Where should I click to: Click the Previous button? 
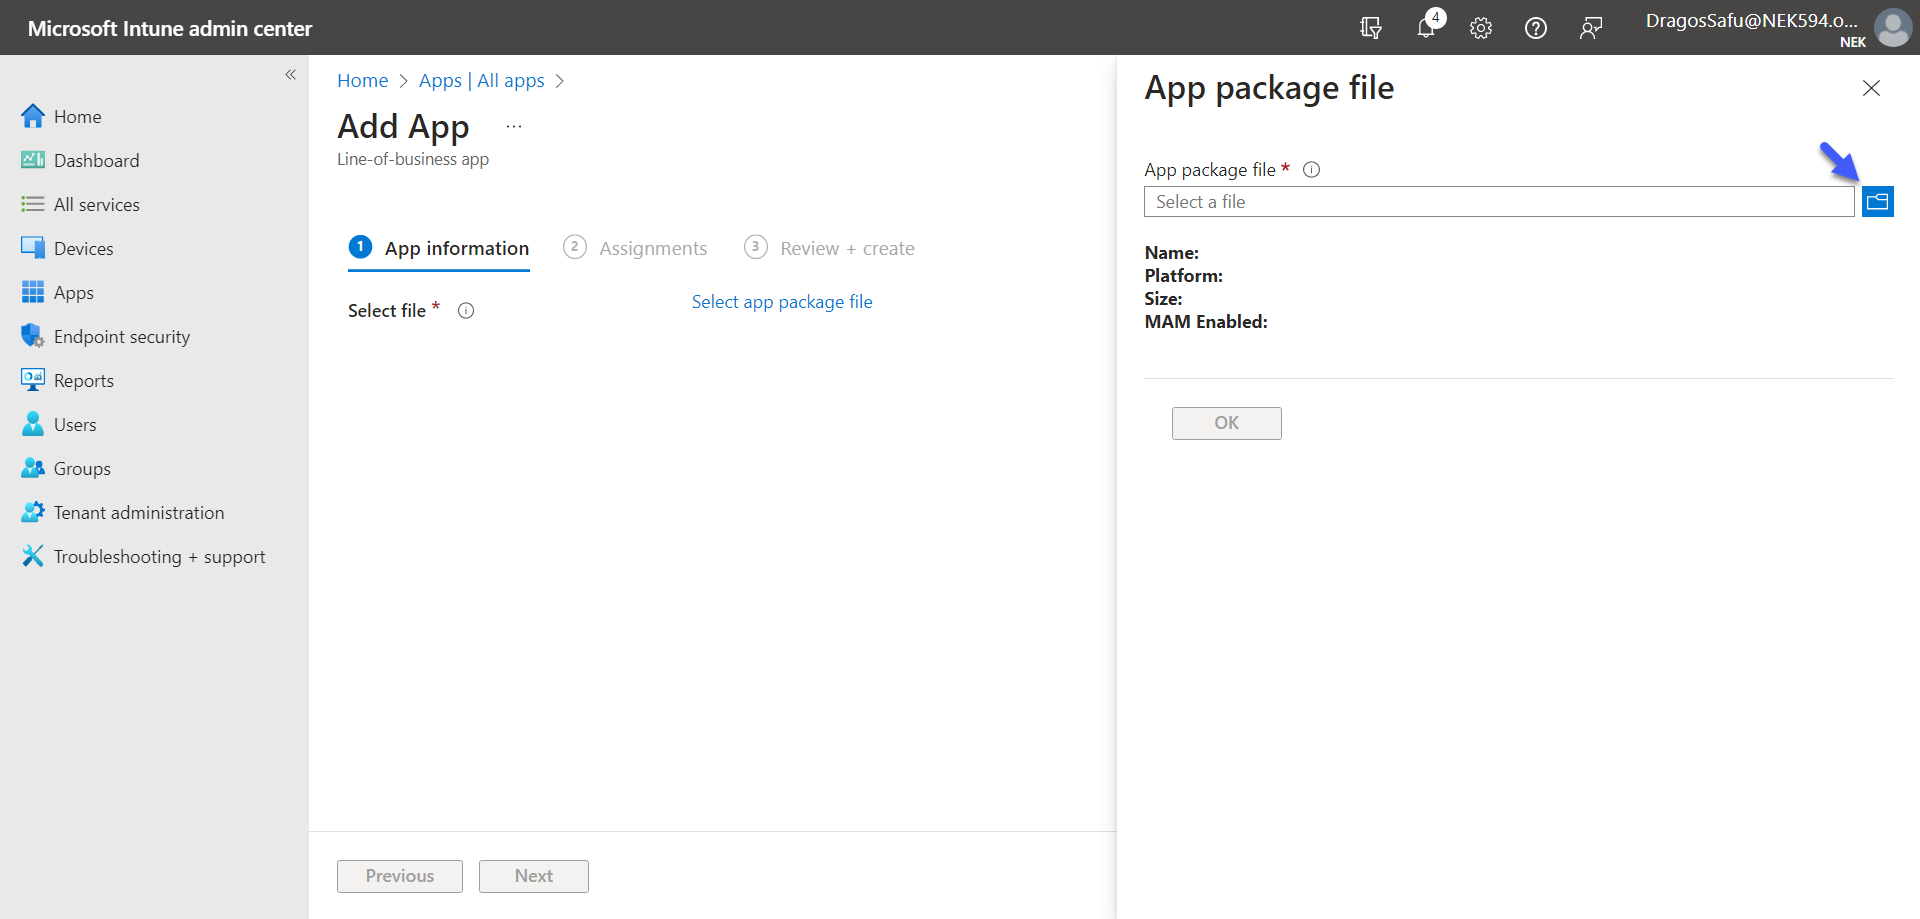400,876
